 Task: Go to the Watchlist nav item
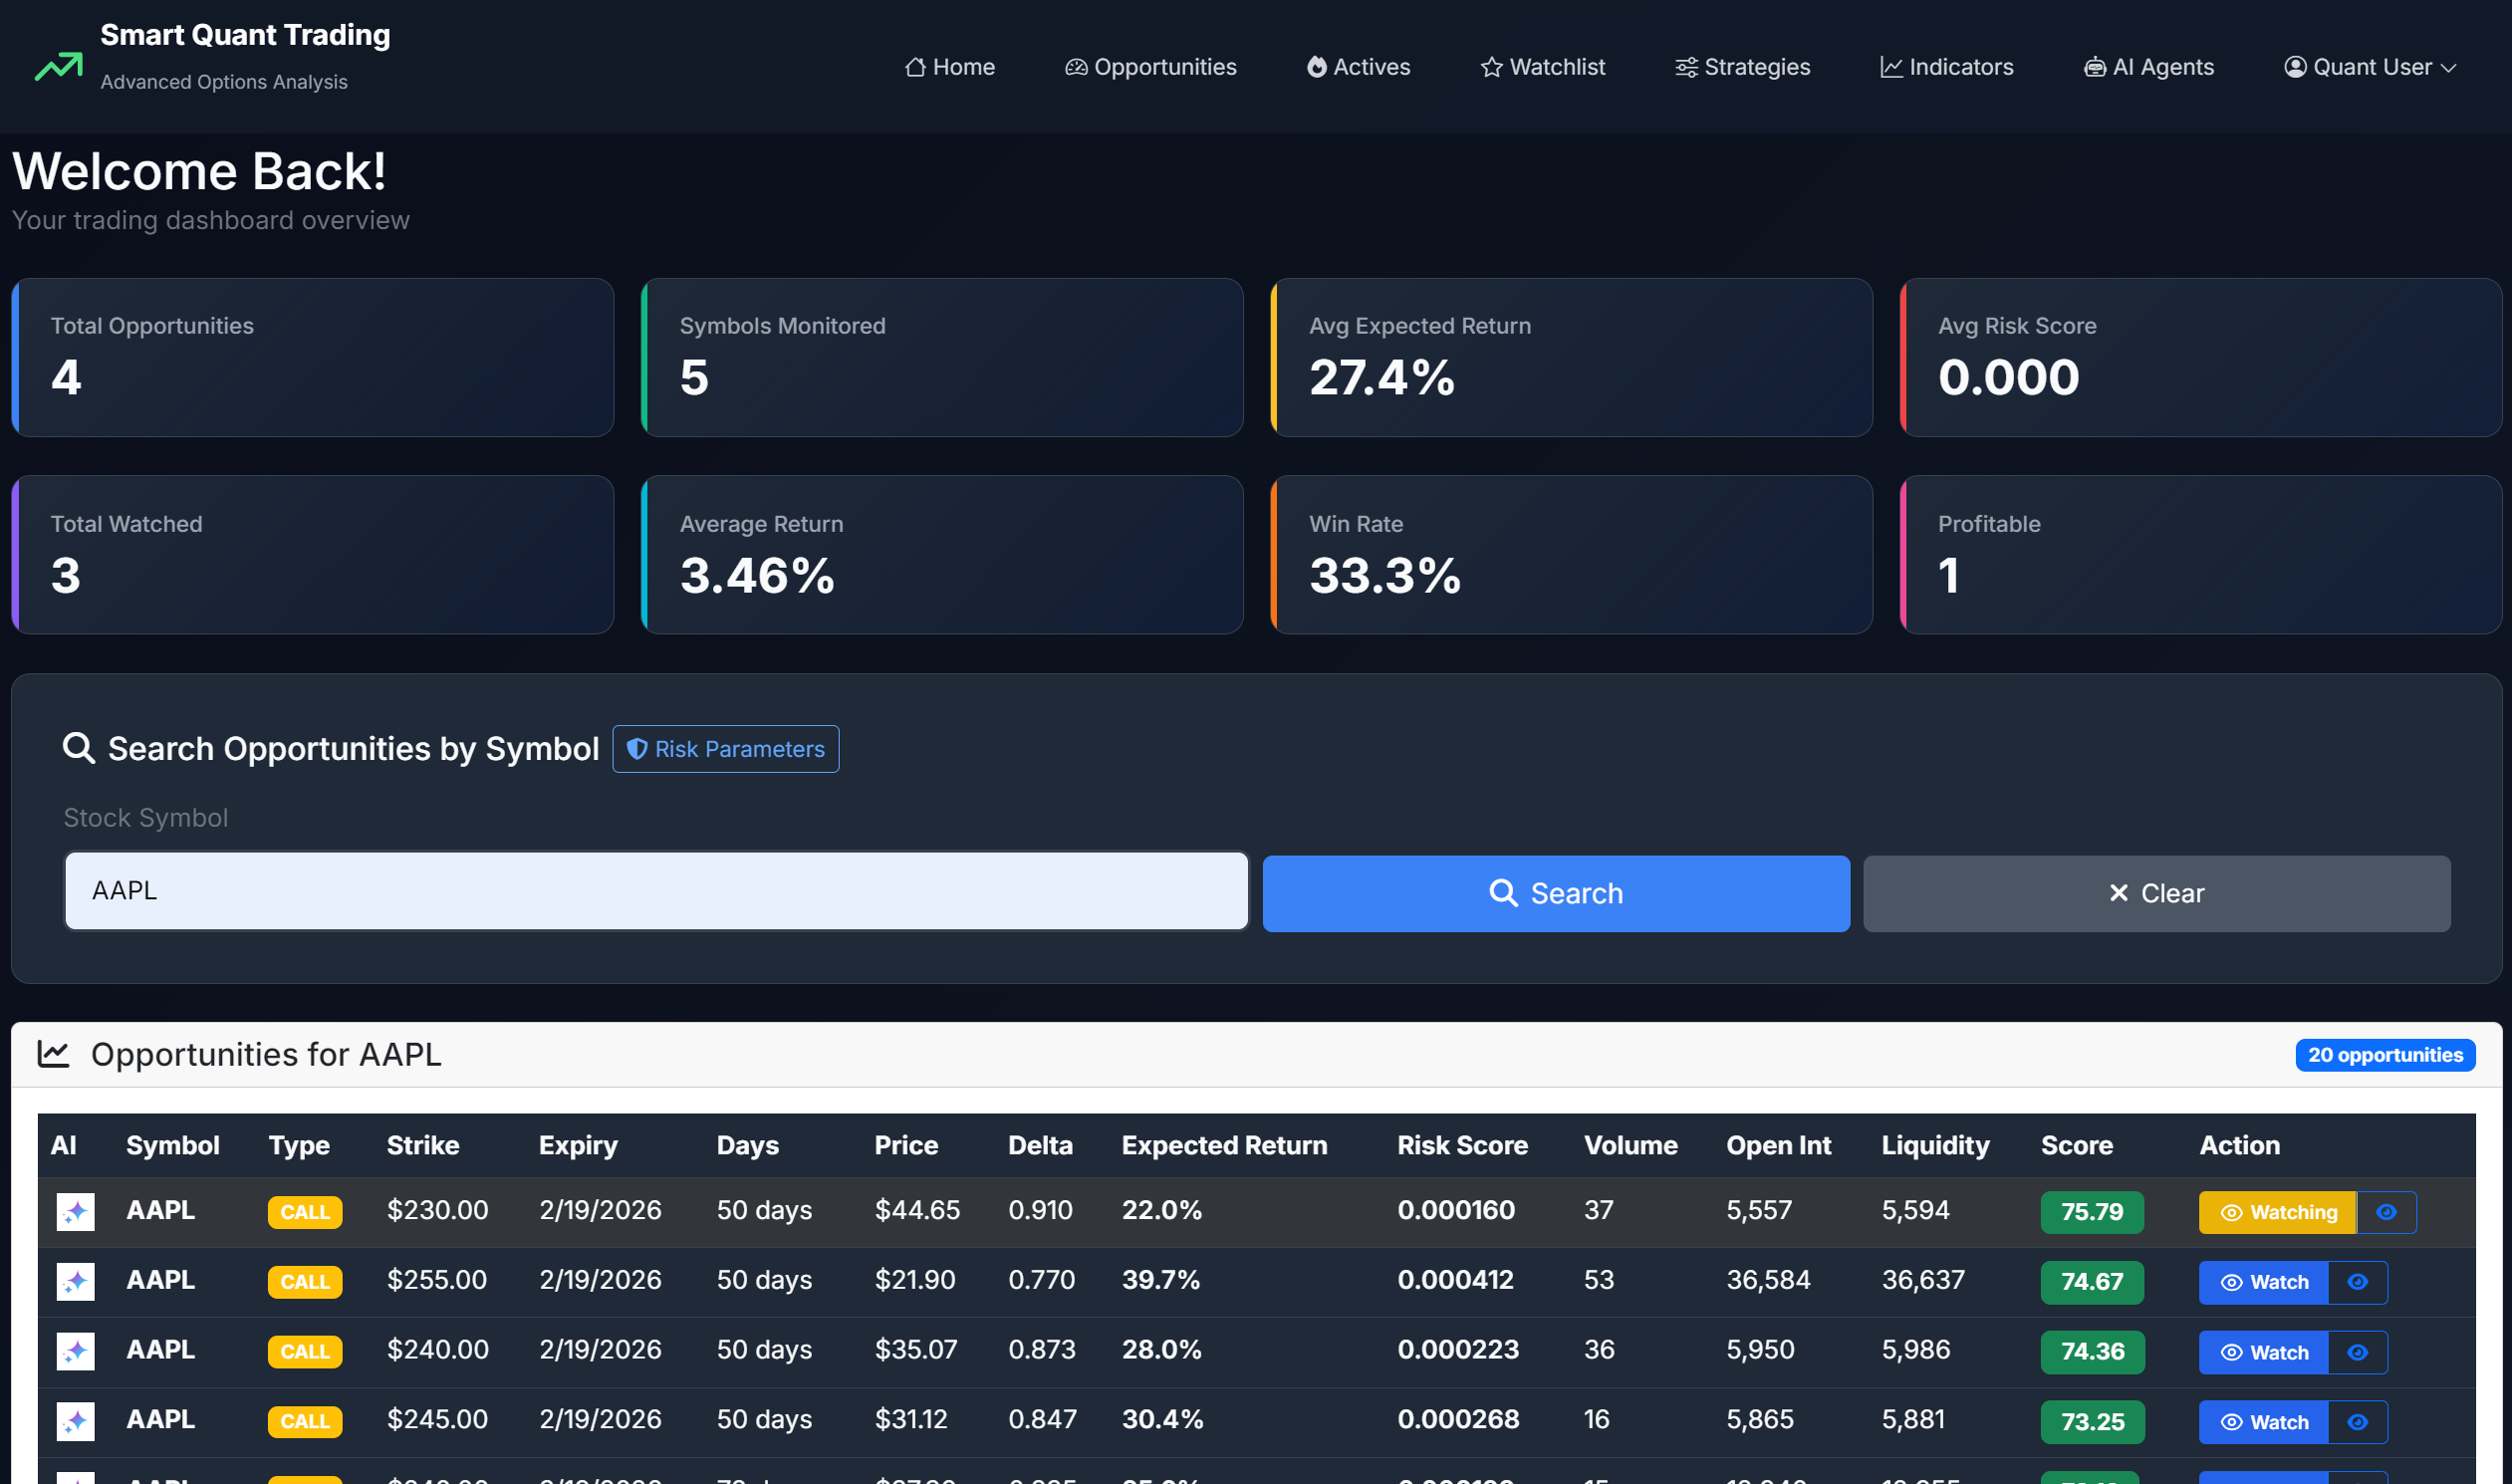point(1542,67)
